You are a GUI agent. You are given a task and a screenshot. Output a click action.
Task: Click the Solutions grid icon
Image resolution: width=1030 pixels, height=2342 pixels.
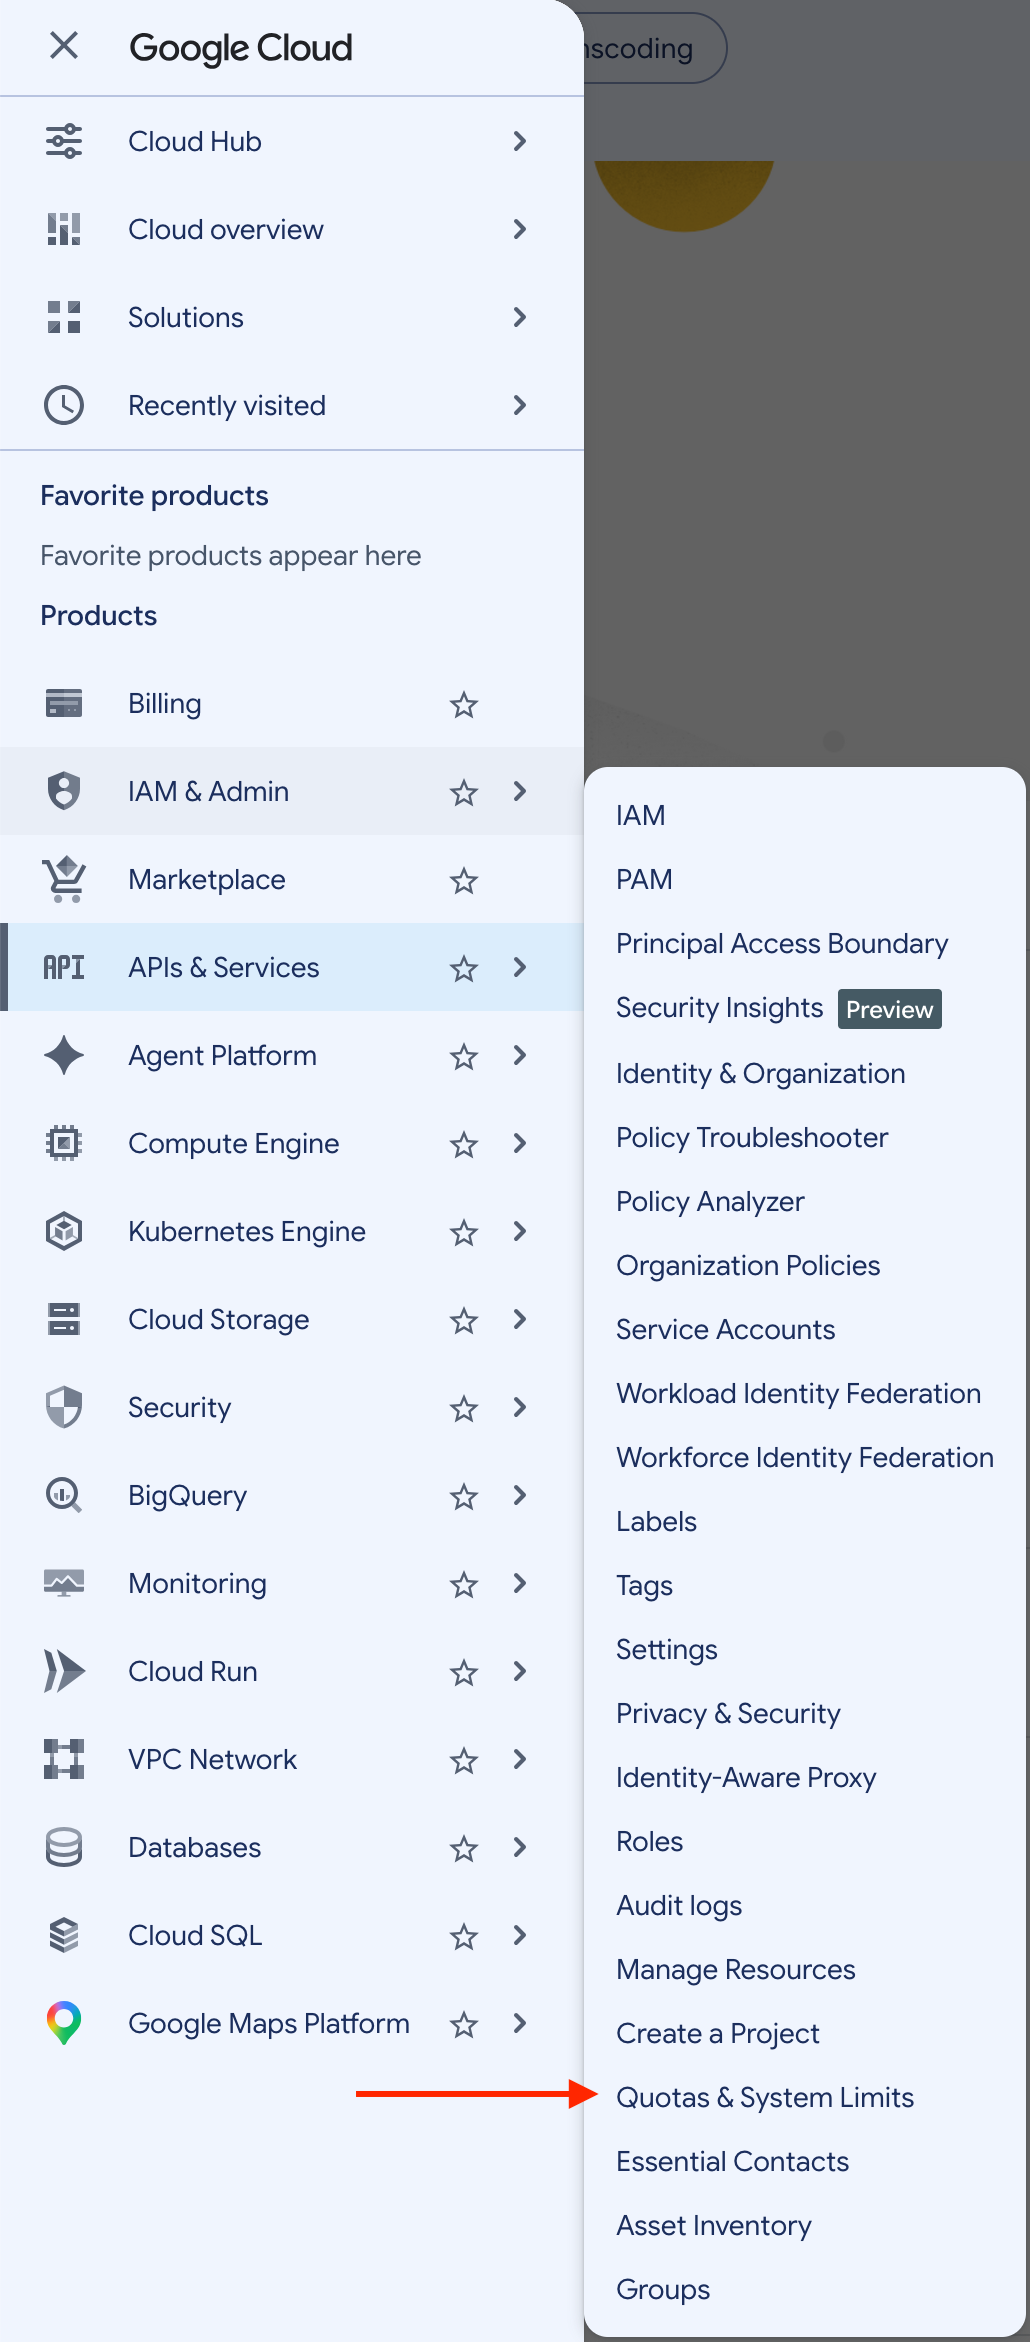coord(64,317)
